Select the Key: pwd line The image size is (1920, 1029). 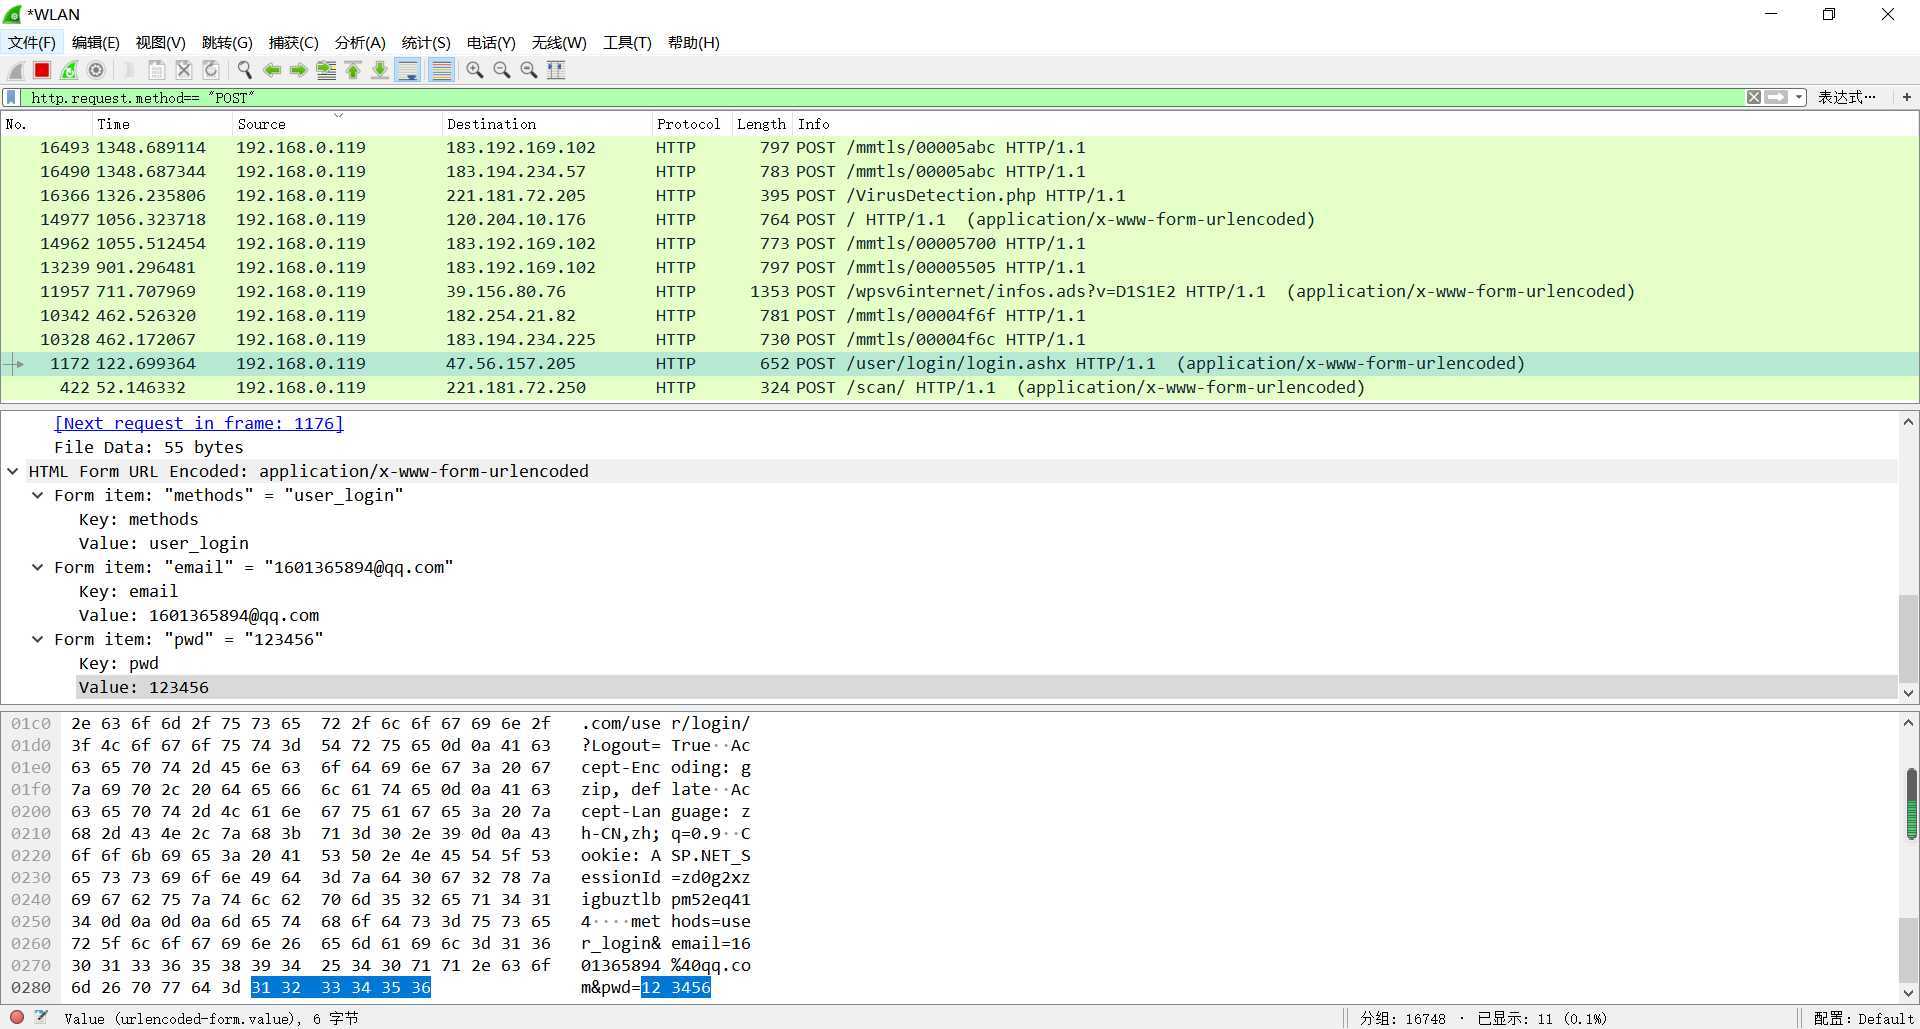click(x=118, y=663)
